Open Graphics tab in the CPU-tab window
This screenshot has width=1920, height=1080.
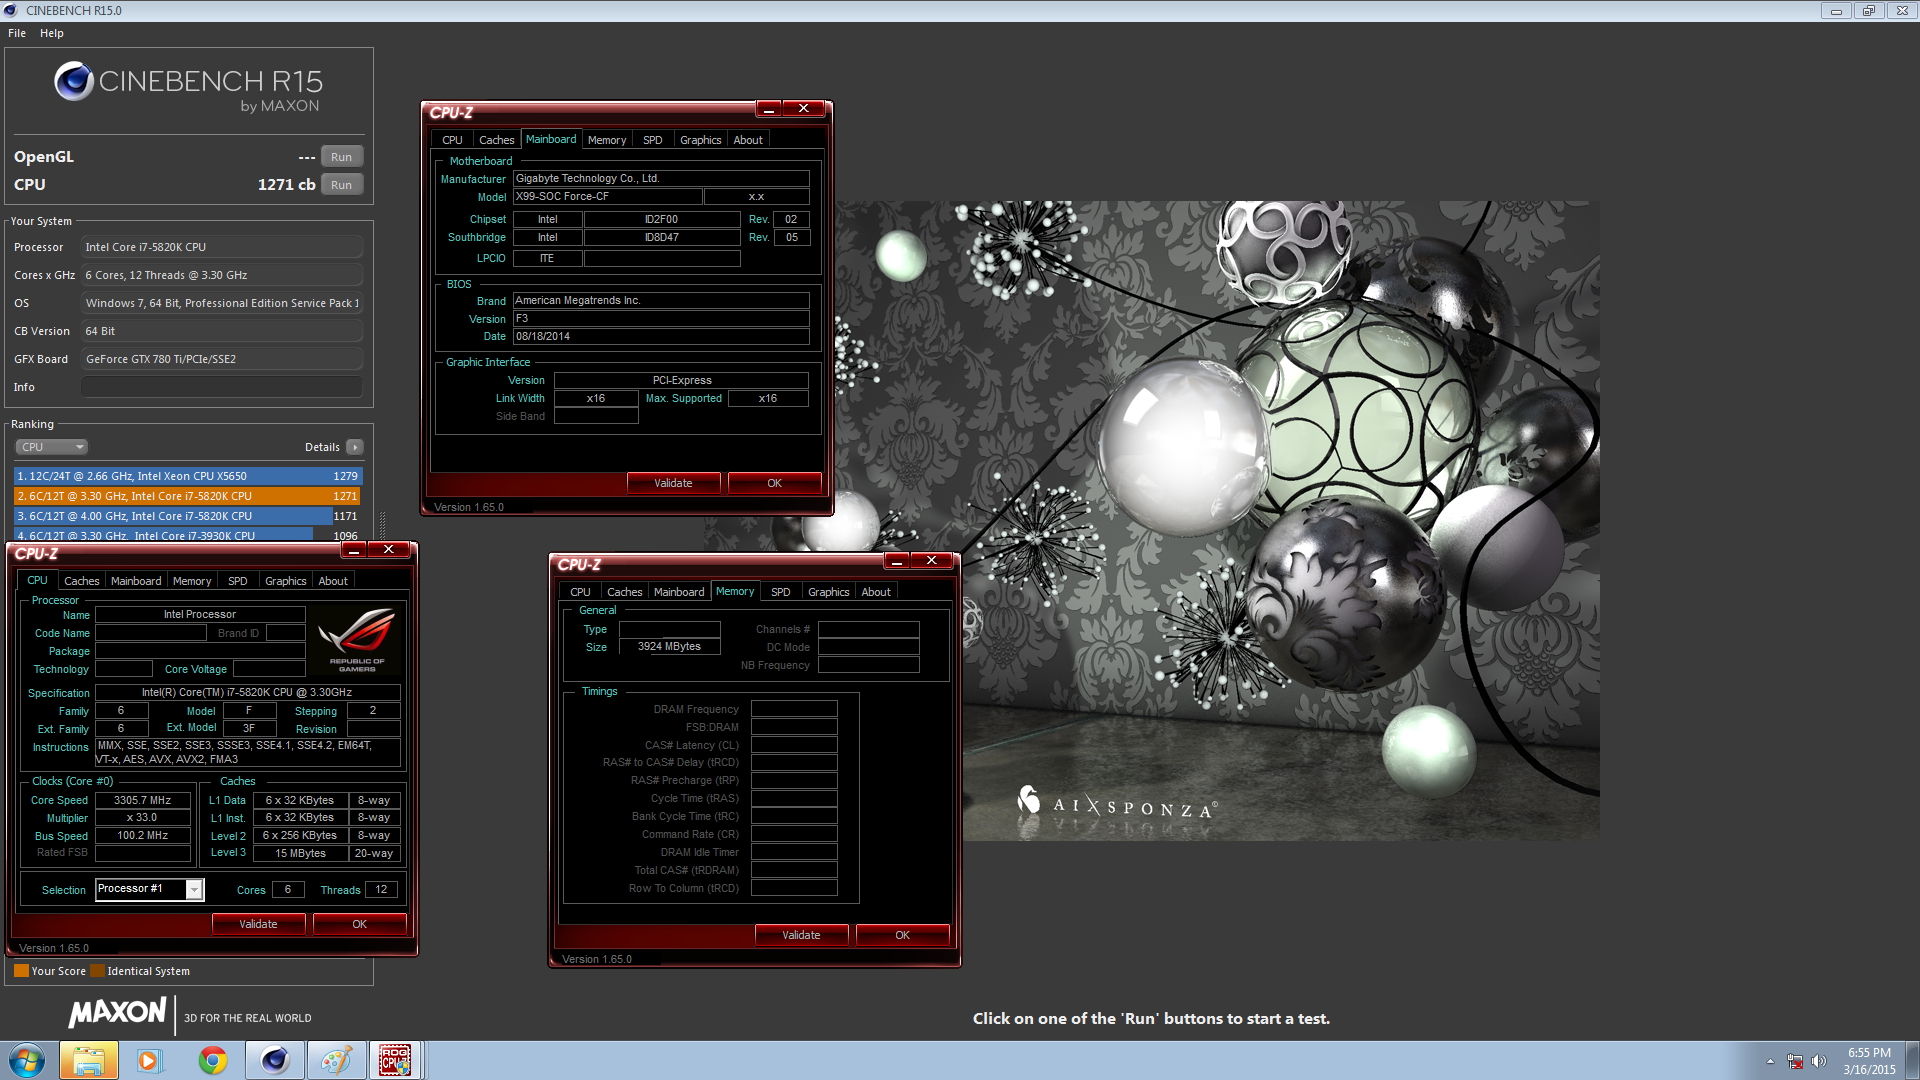coord(286,581)
